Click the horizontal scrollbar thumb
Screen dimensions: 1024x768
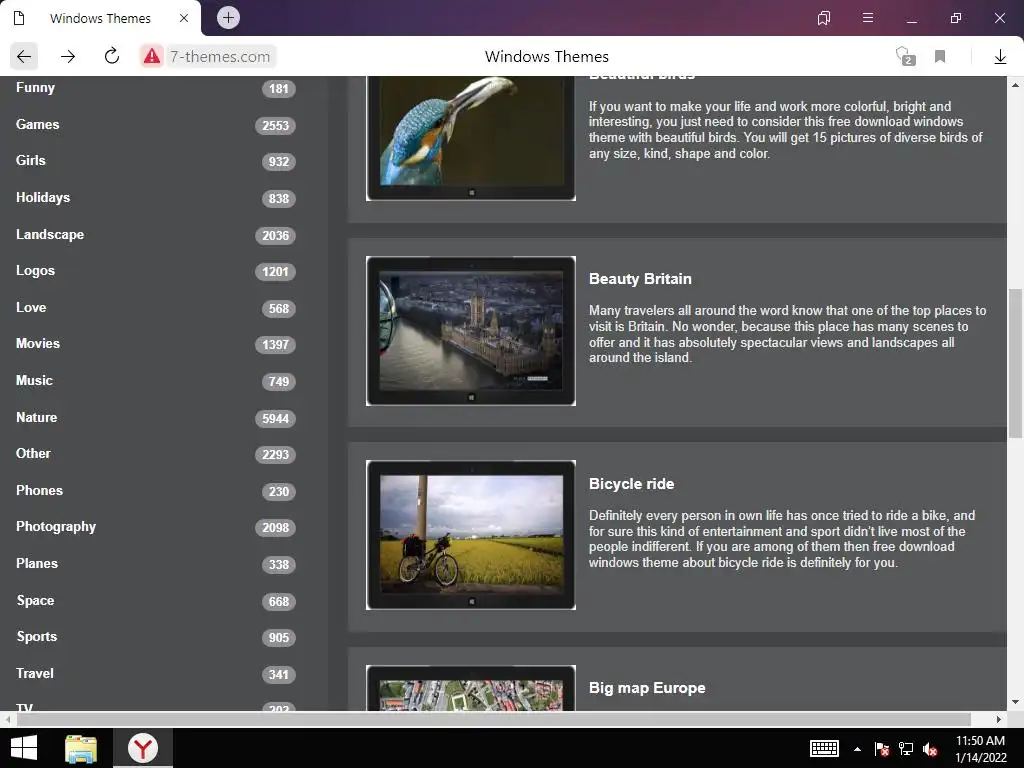click(x=494, y=719)
